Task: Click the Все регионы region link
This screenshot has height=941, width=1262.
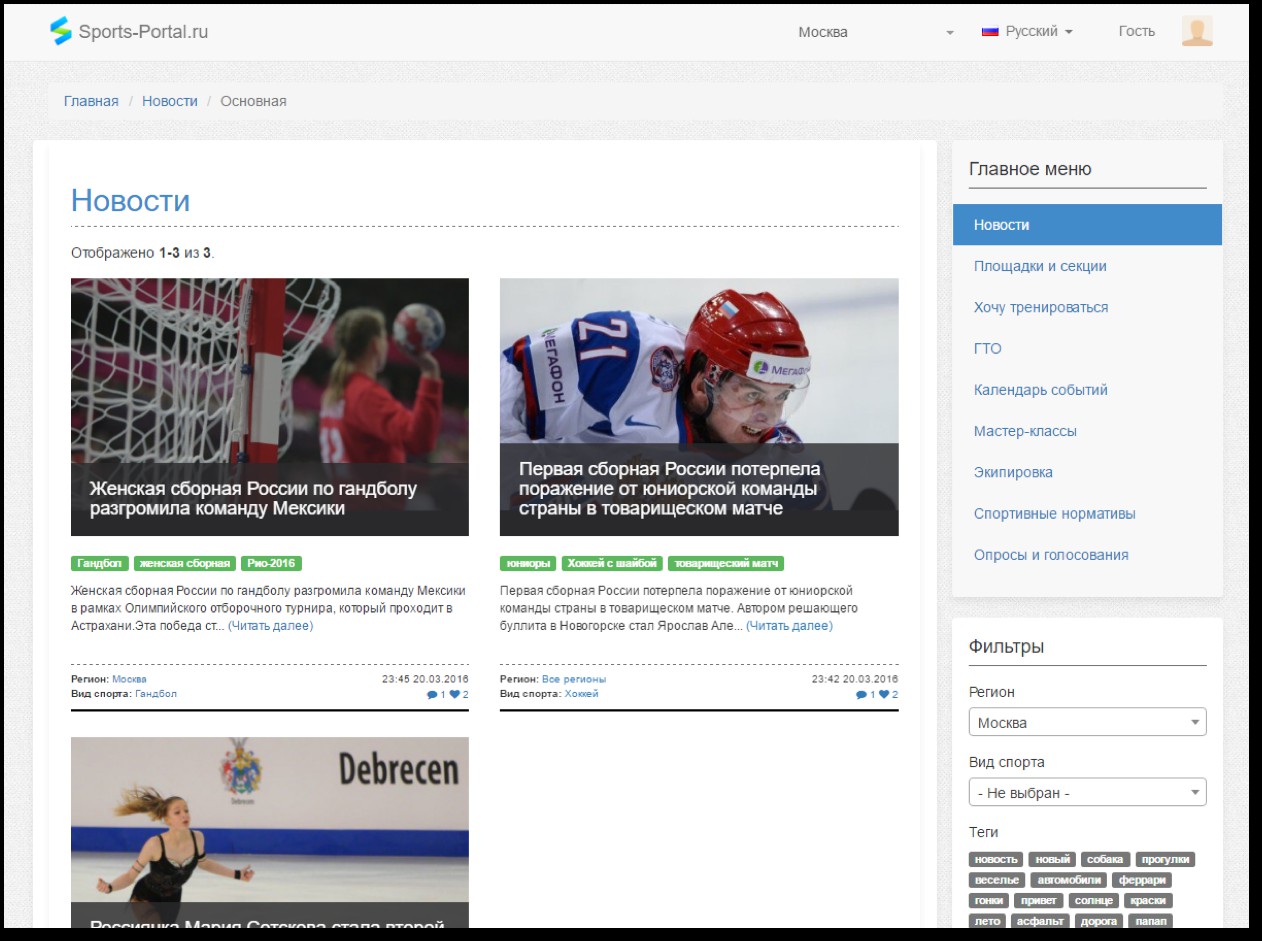Action: point(573,679)
